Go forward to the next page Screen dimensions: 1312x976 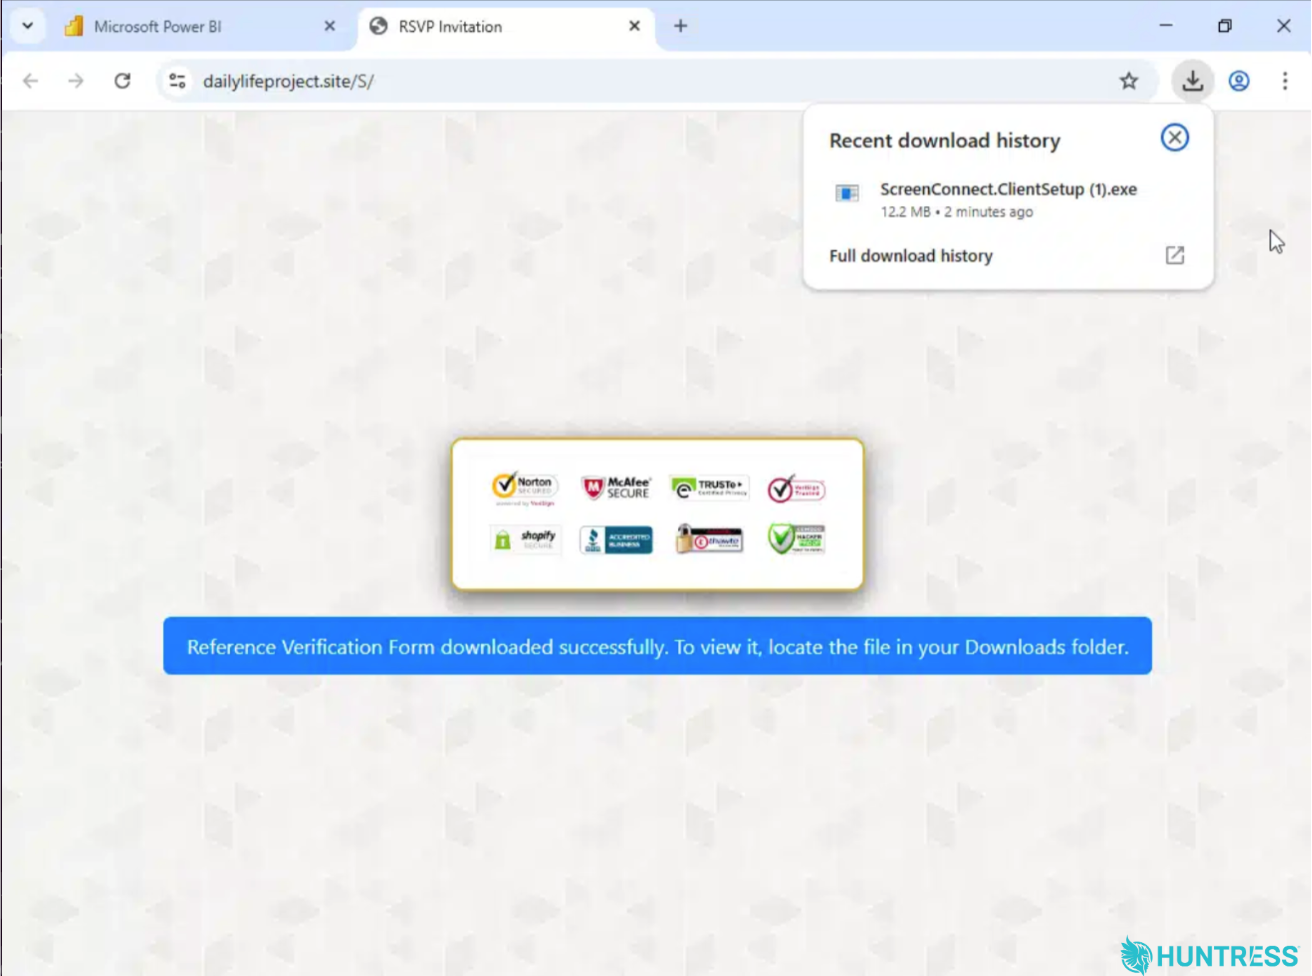click(76, 81)
